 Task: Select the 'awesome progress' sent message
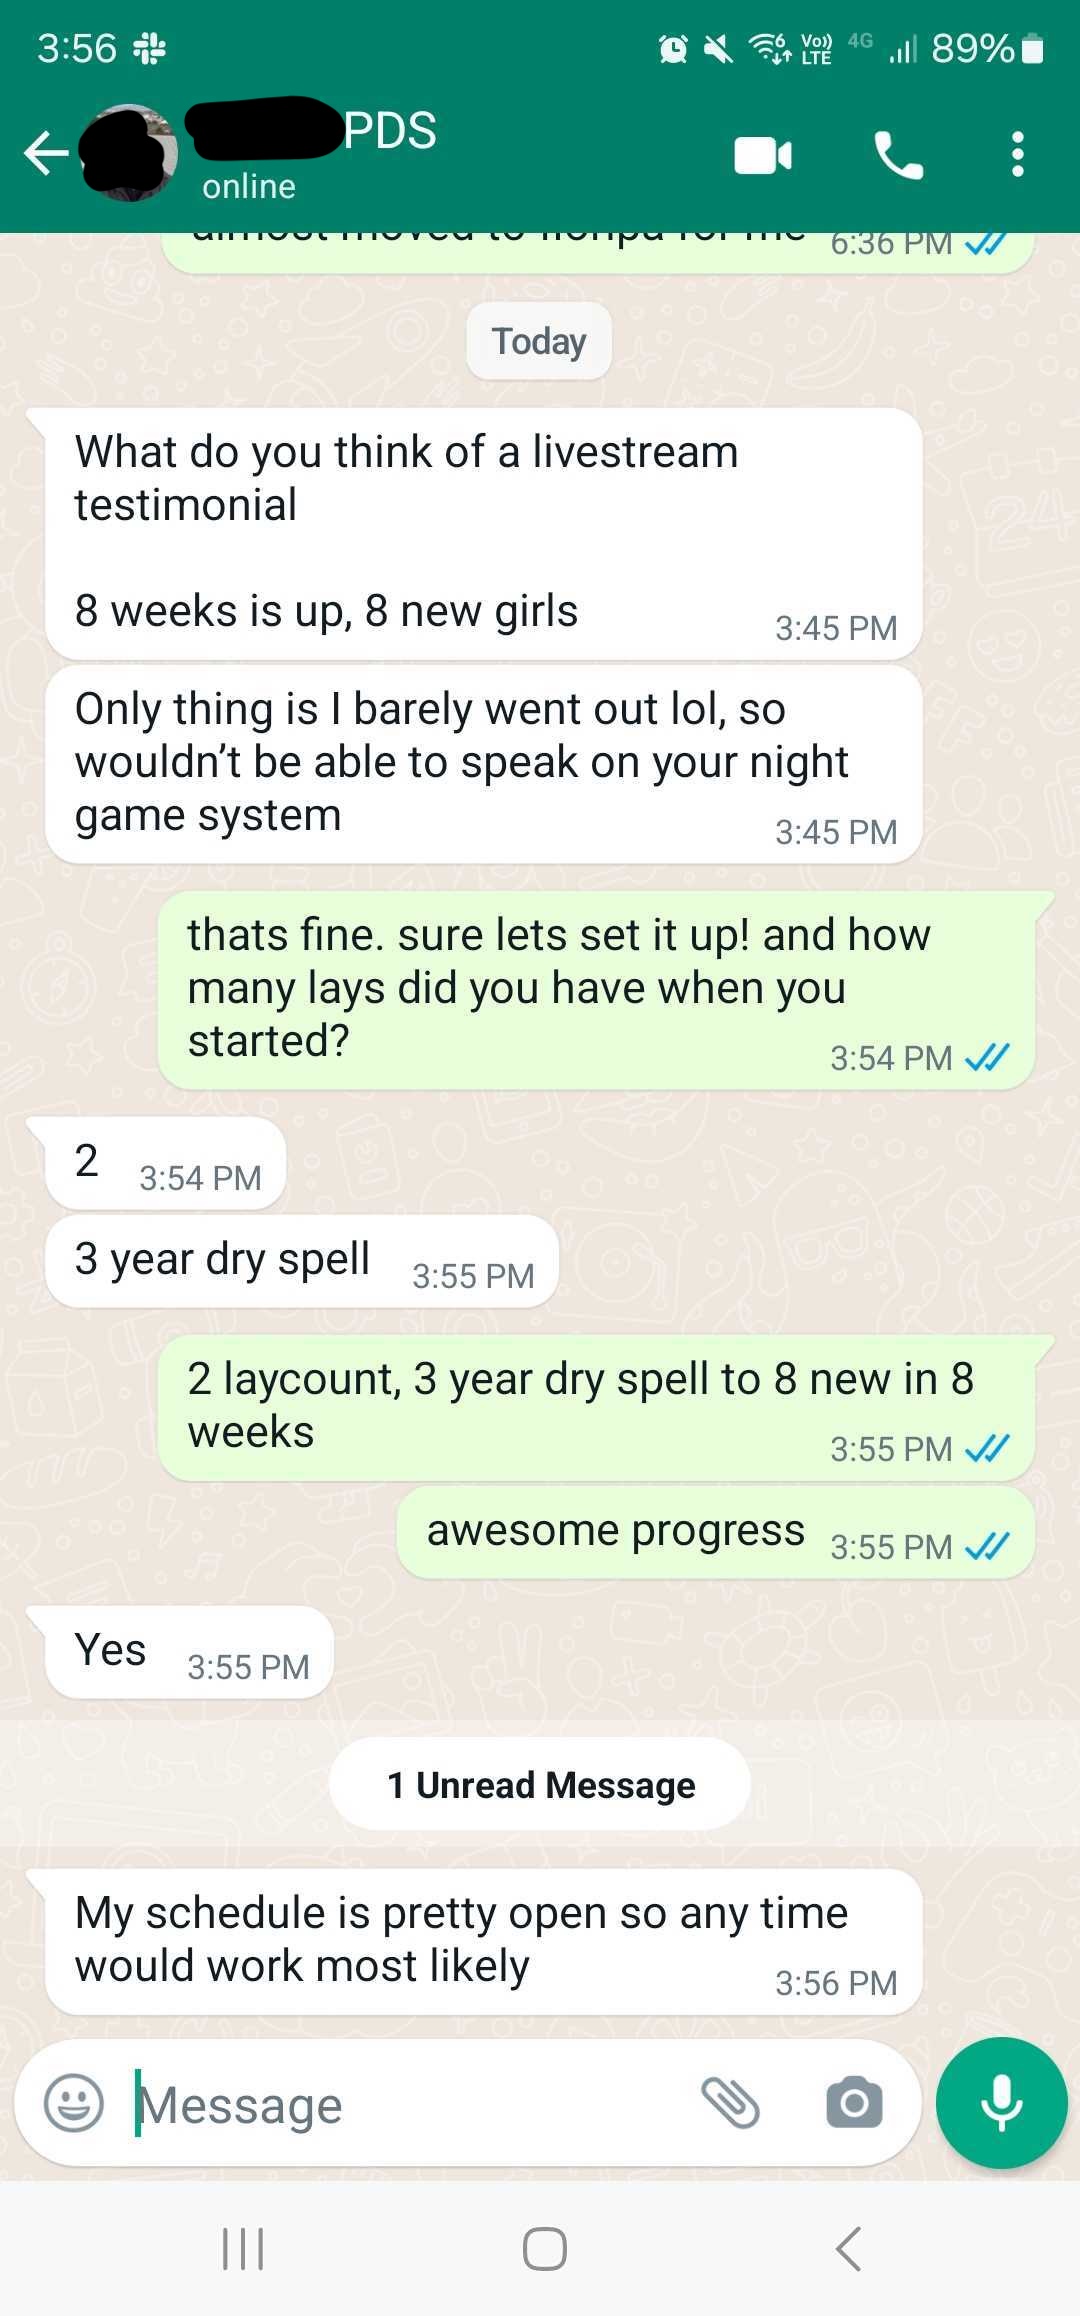coord(716,1532)
